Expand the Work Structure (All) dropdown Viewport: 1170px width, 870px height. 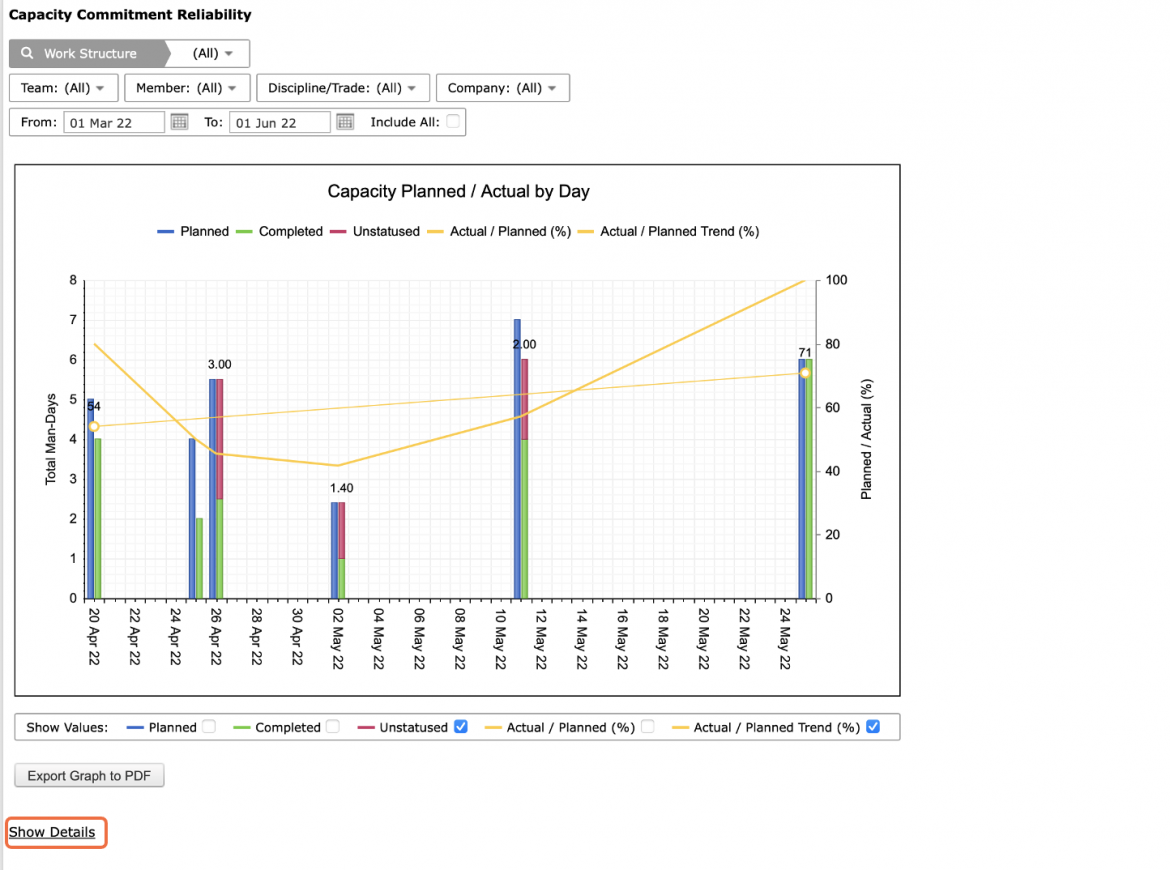point(212,53)
